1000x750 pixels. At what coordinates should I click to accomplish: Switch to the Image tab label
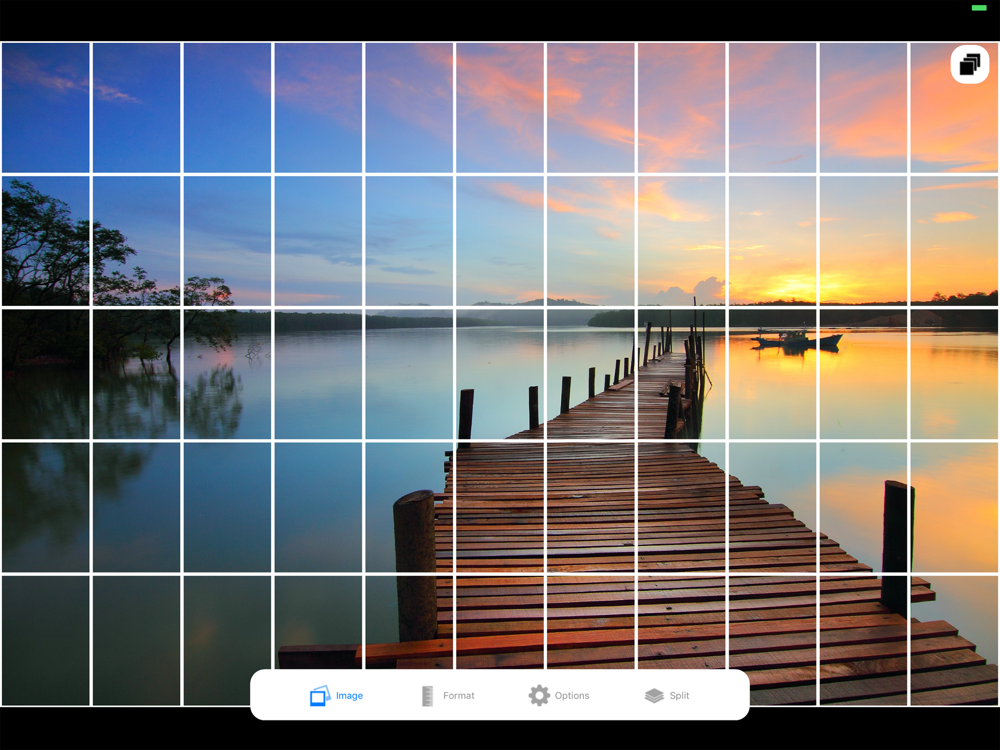tap(349, 695)
